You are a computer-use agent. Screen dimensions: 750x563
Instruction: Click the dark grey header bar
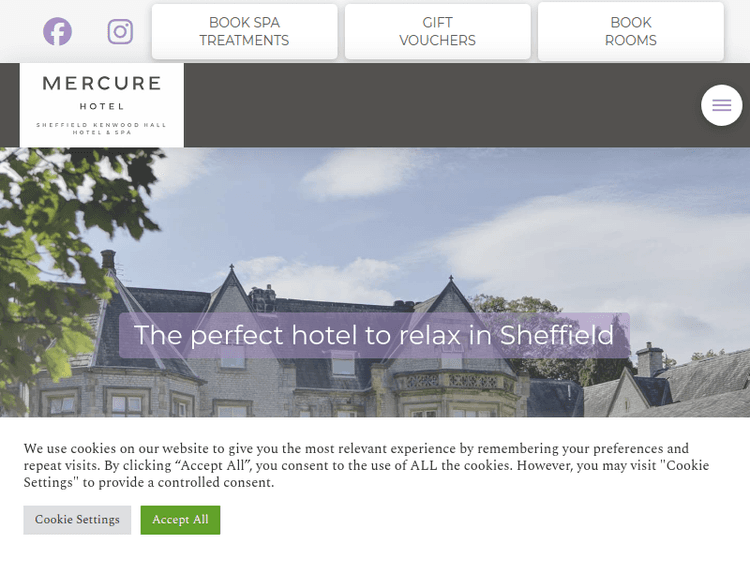[x=440, y=105]
